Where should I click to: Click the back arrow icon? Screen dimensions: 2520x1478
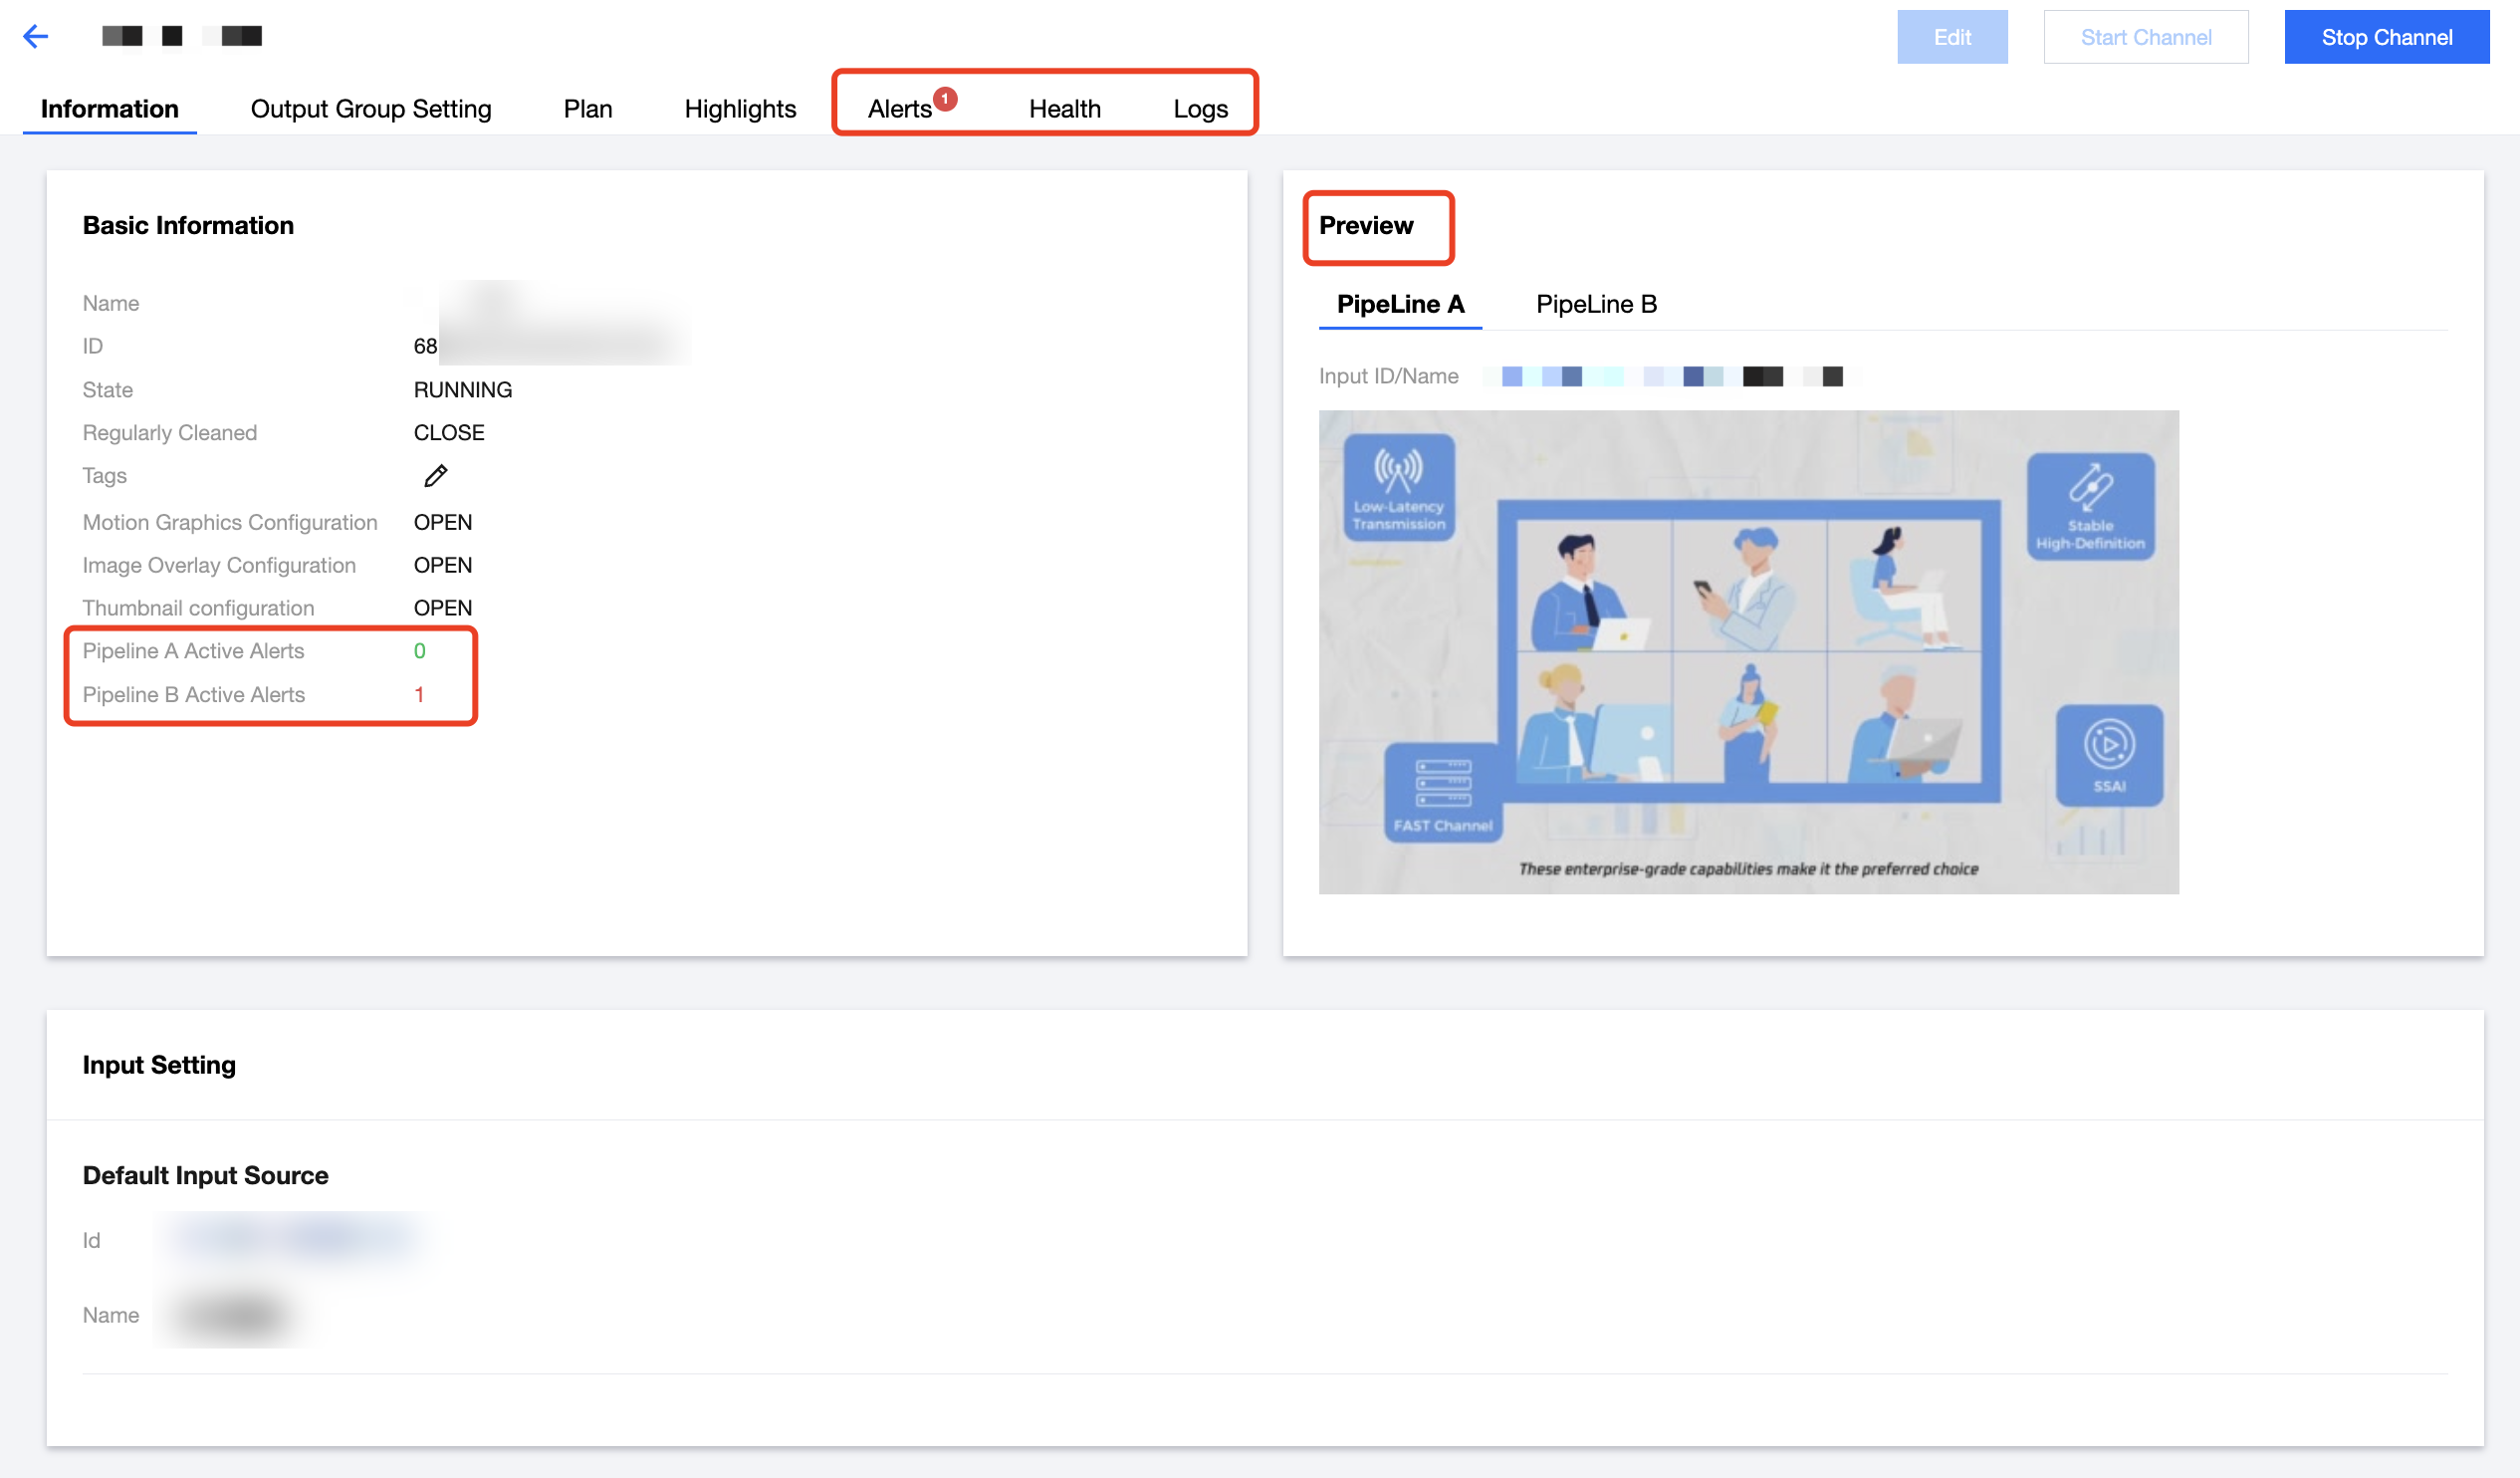click(x=36, y=37)
